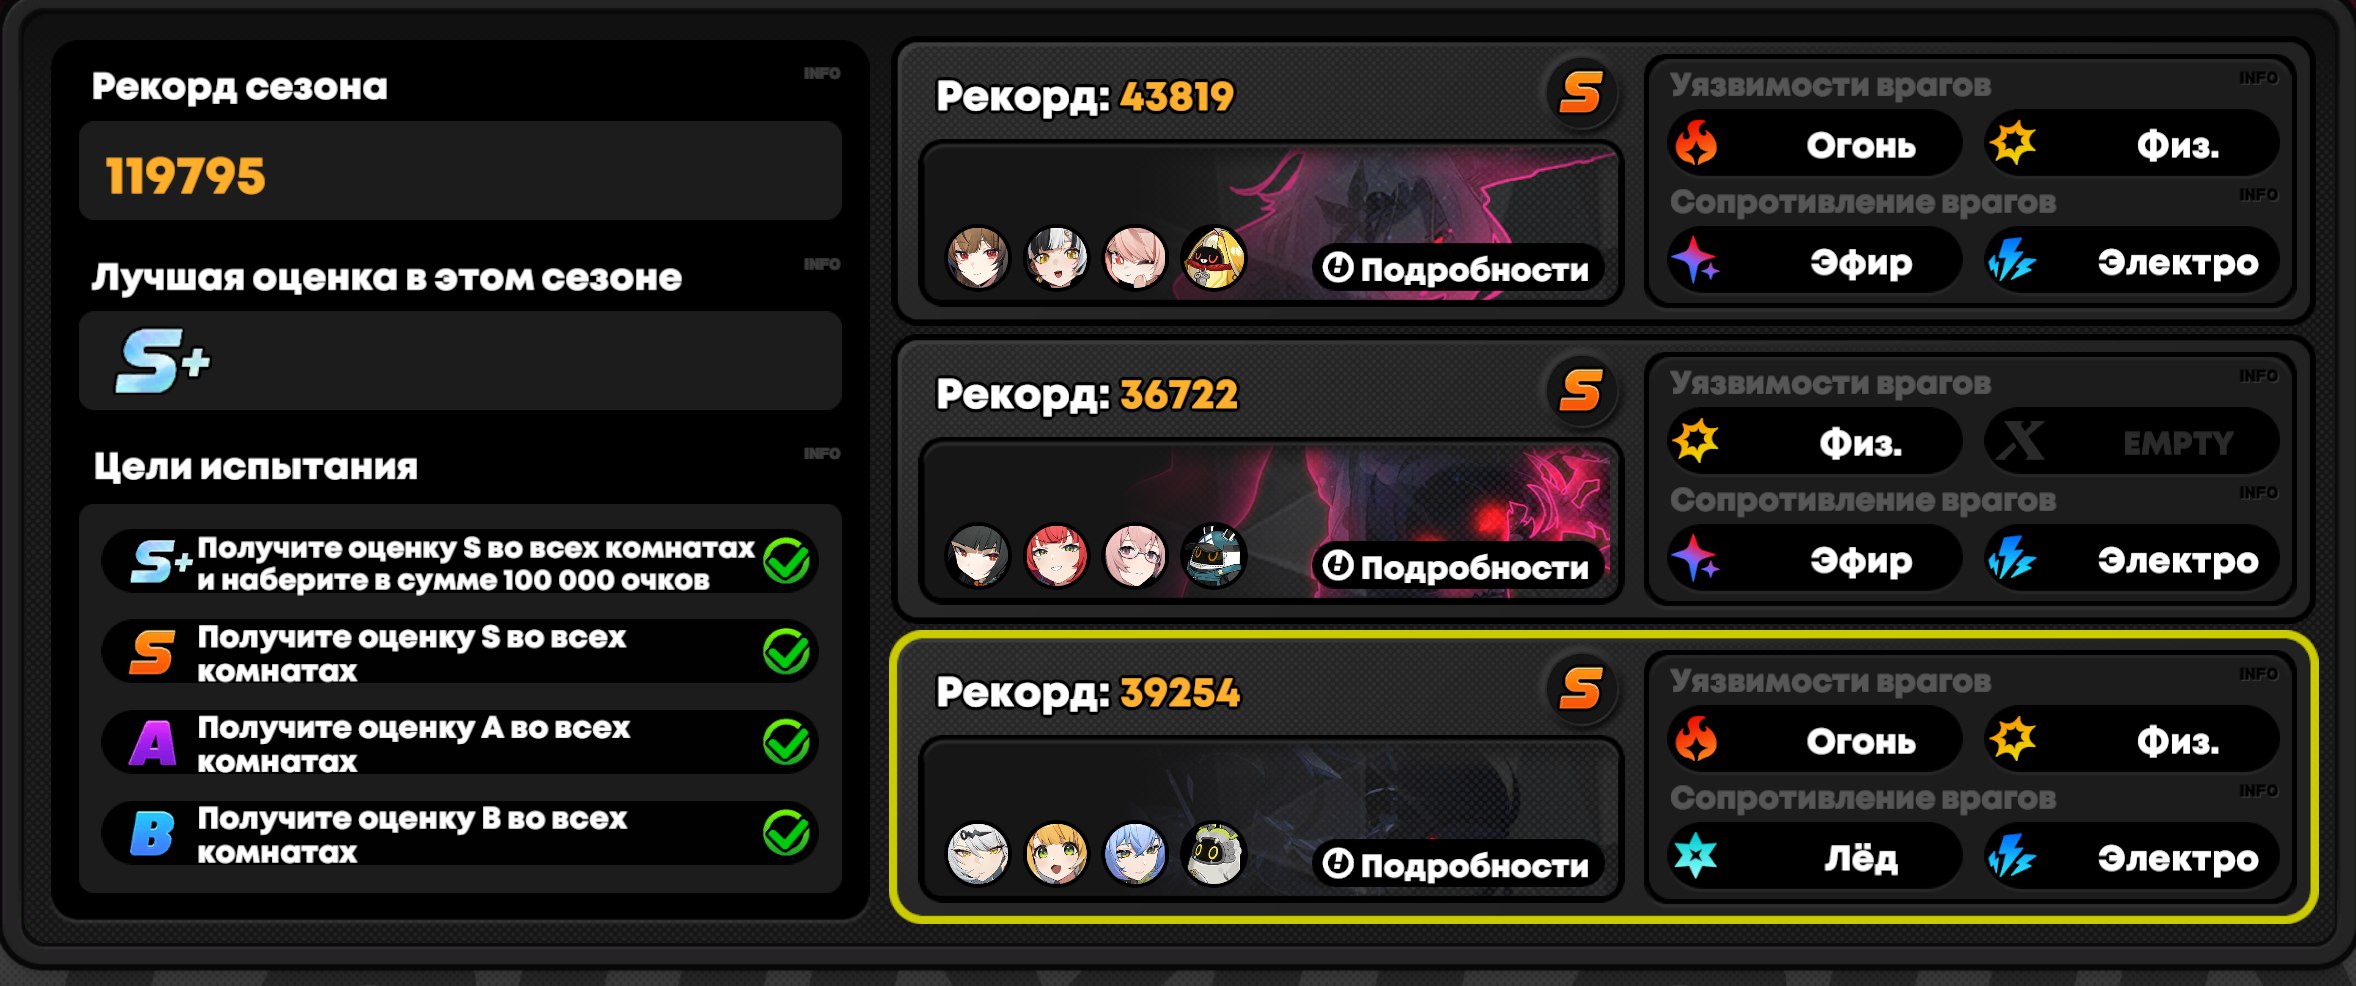The image size is (2356, 986).
Task: Select the Эфир resistance icon in second room
Action: click(x=1696, y=559)
